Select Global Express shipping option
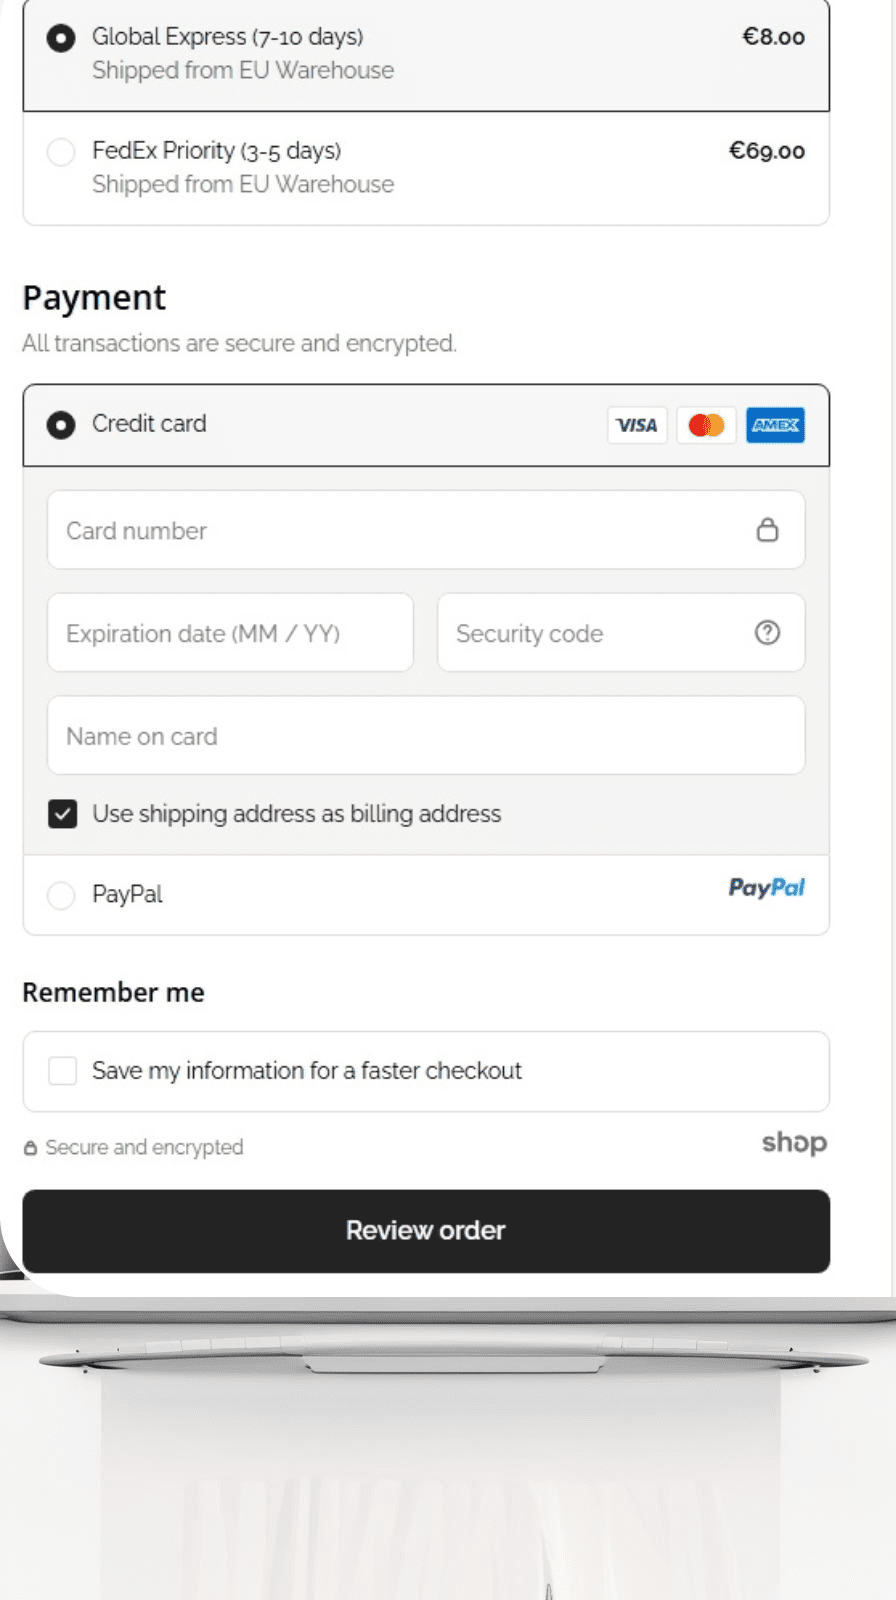The width and height of the screenshot is (896, 1600). tap(61, 38)
